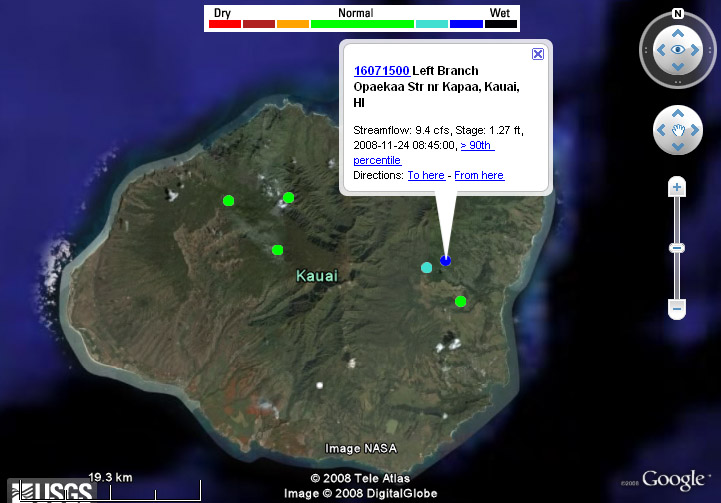Click the zoom slider handle
Viewport: 721px width, 503px height.
(677, 247)
